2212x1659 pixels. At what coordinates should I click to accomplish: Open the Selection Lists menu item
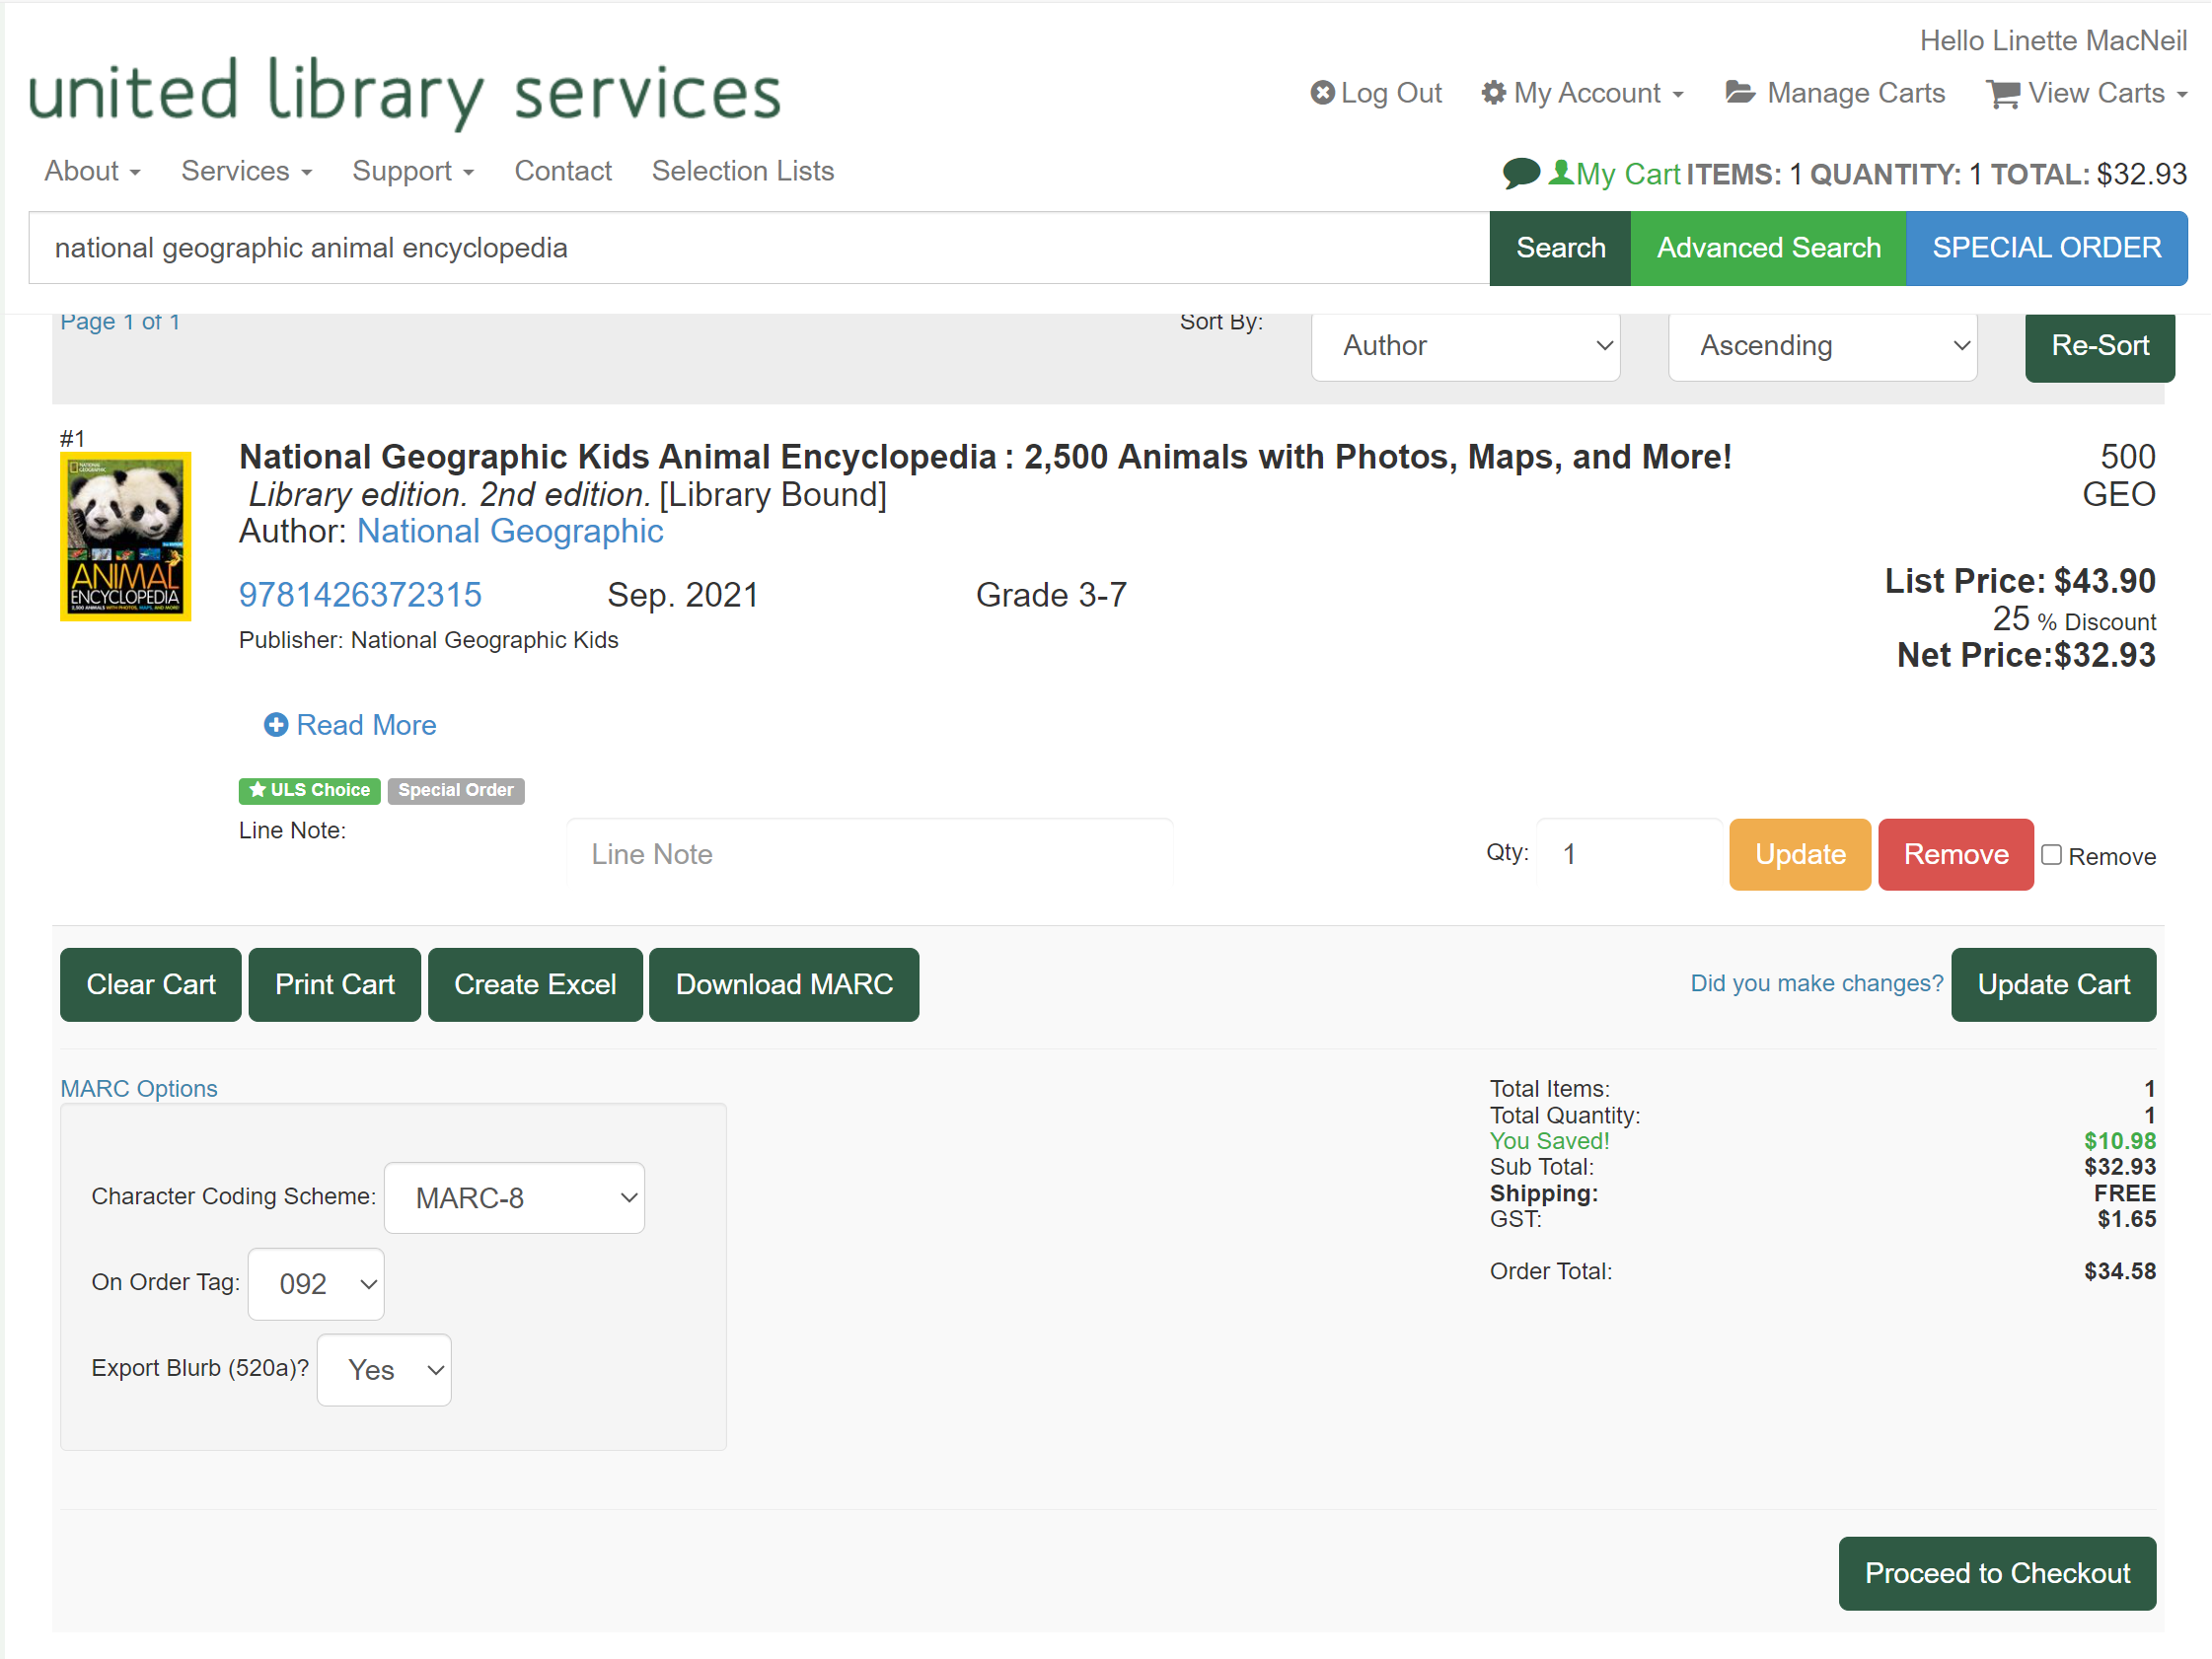click(742, 171)
